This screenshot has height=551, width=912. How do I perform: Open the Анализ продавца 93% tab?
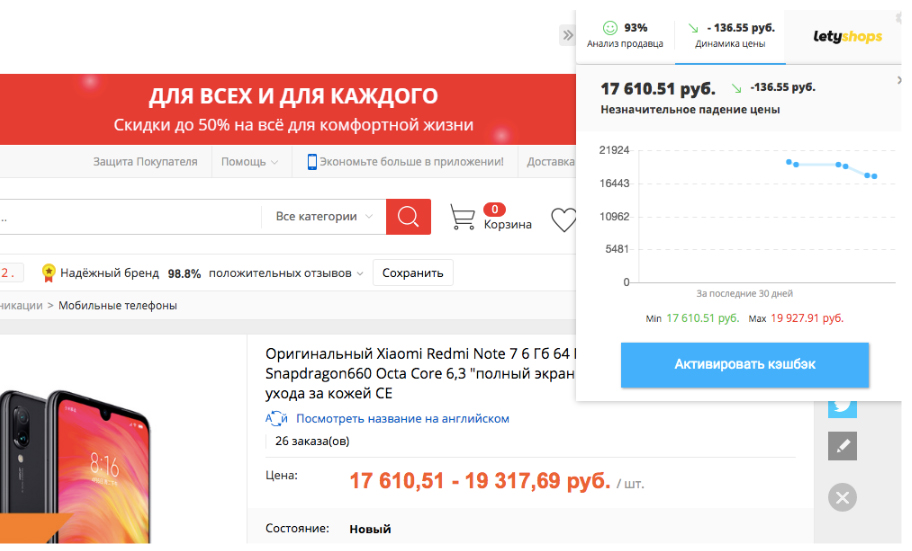[625, 35]
